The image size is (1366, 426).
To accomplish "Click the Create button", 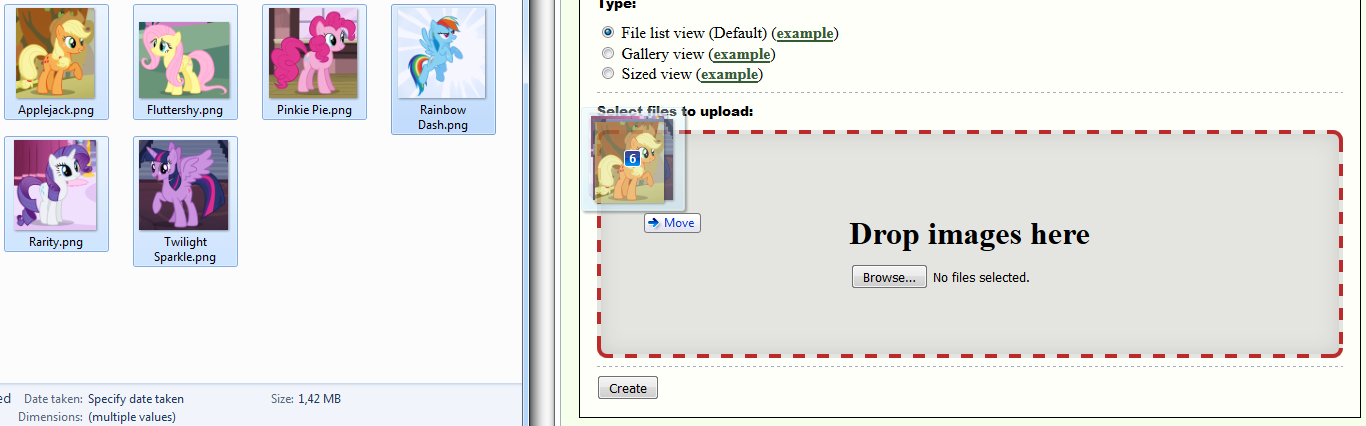I will 628,388.
